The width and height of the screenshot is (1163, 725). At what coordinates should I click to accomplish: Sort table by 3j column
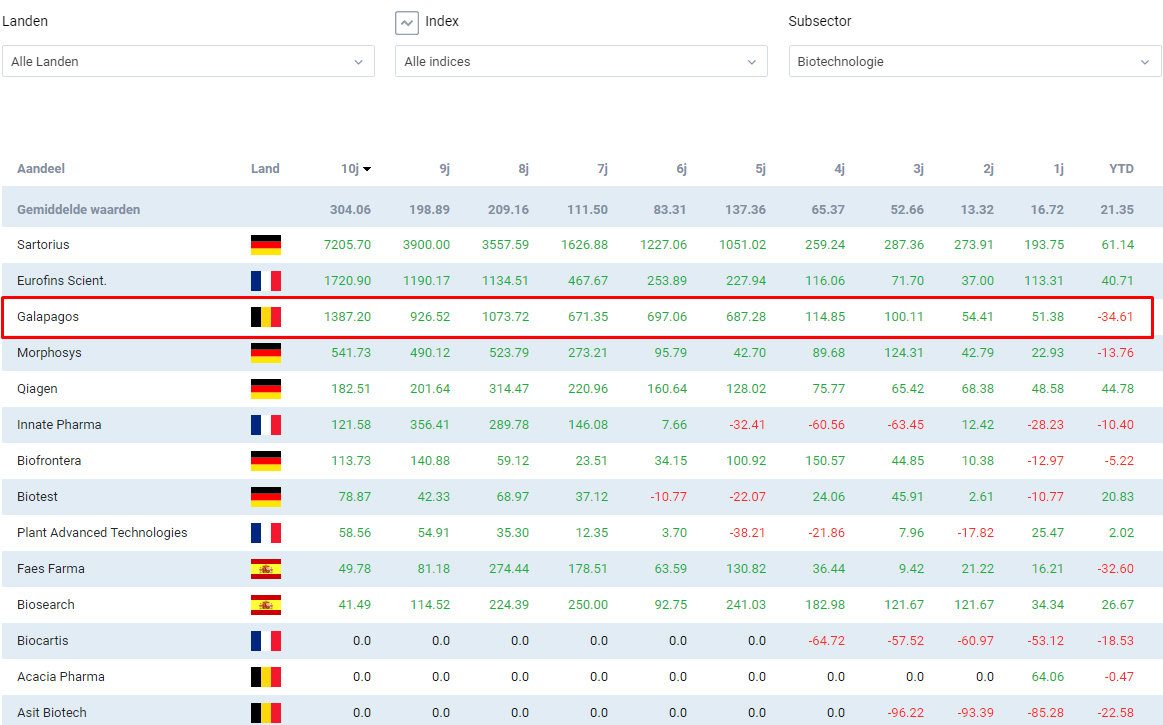tap(918, 169)
